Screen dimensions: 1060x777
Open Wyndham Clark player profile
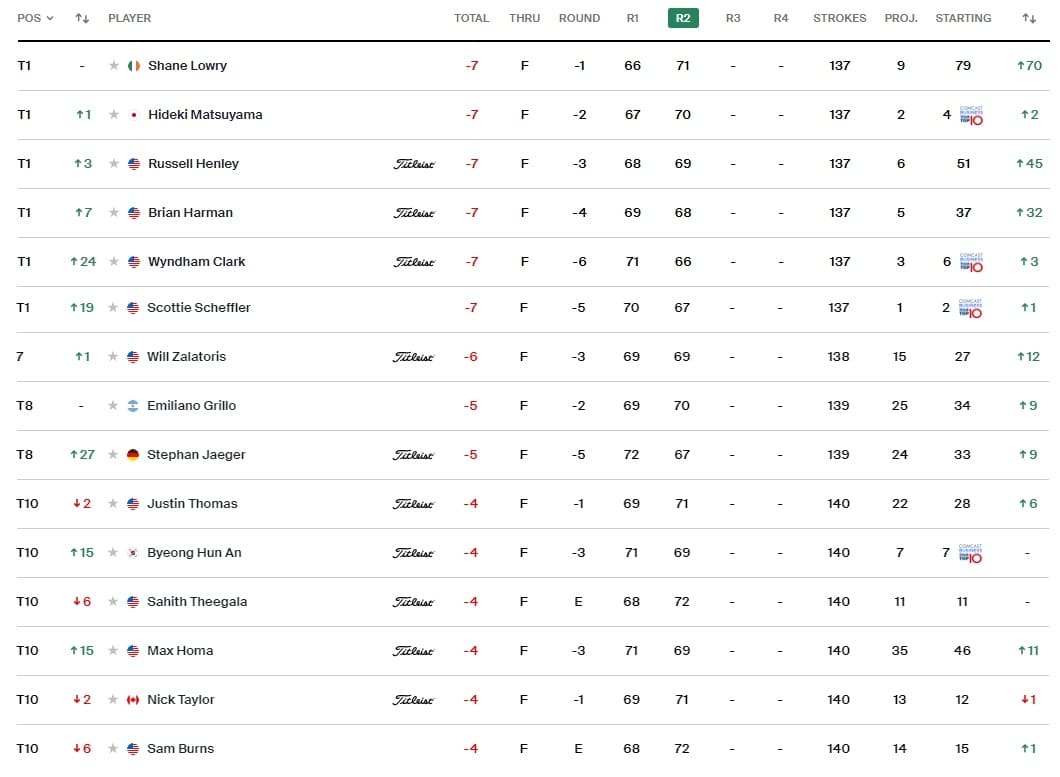pyautogui.click(x=197, y=262)
